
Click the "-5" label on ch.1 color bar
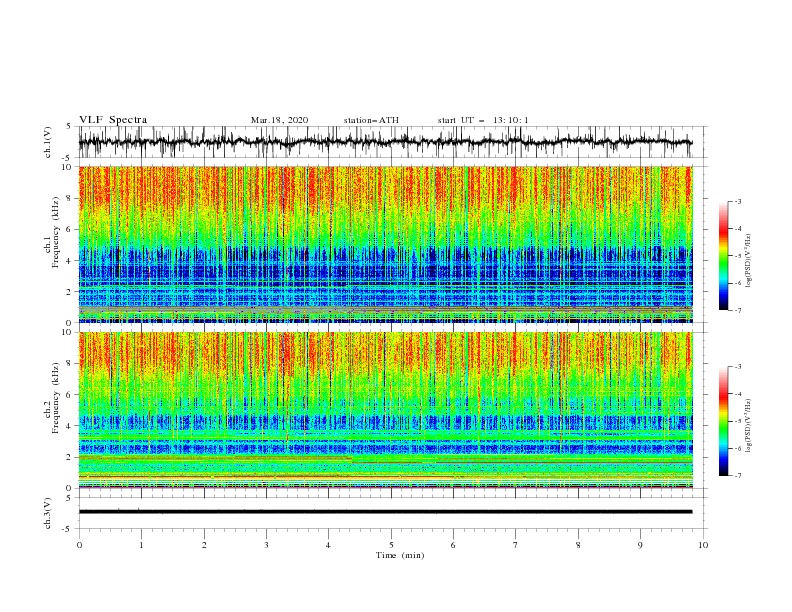point(737,256)
